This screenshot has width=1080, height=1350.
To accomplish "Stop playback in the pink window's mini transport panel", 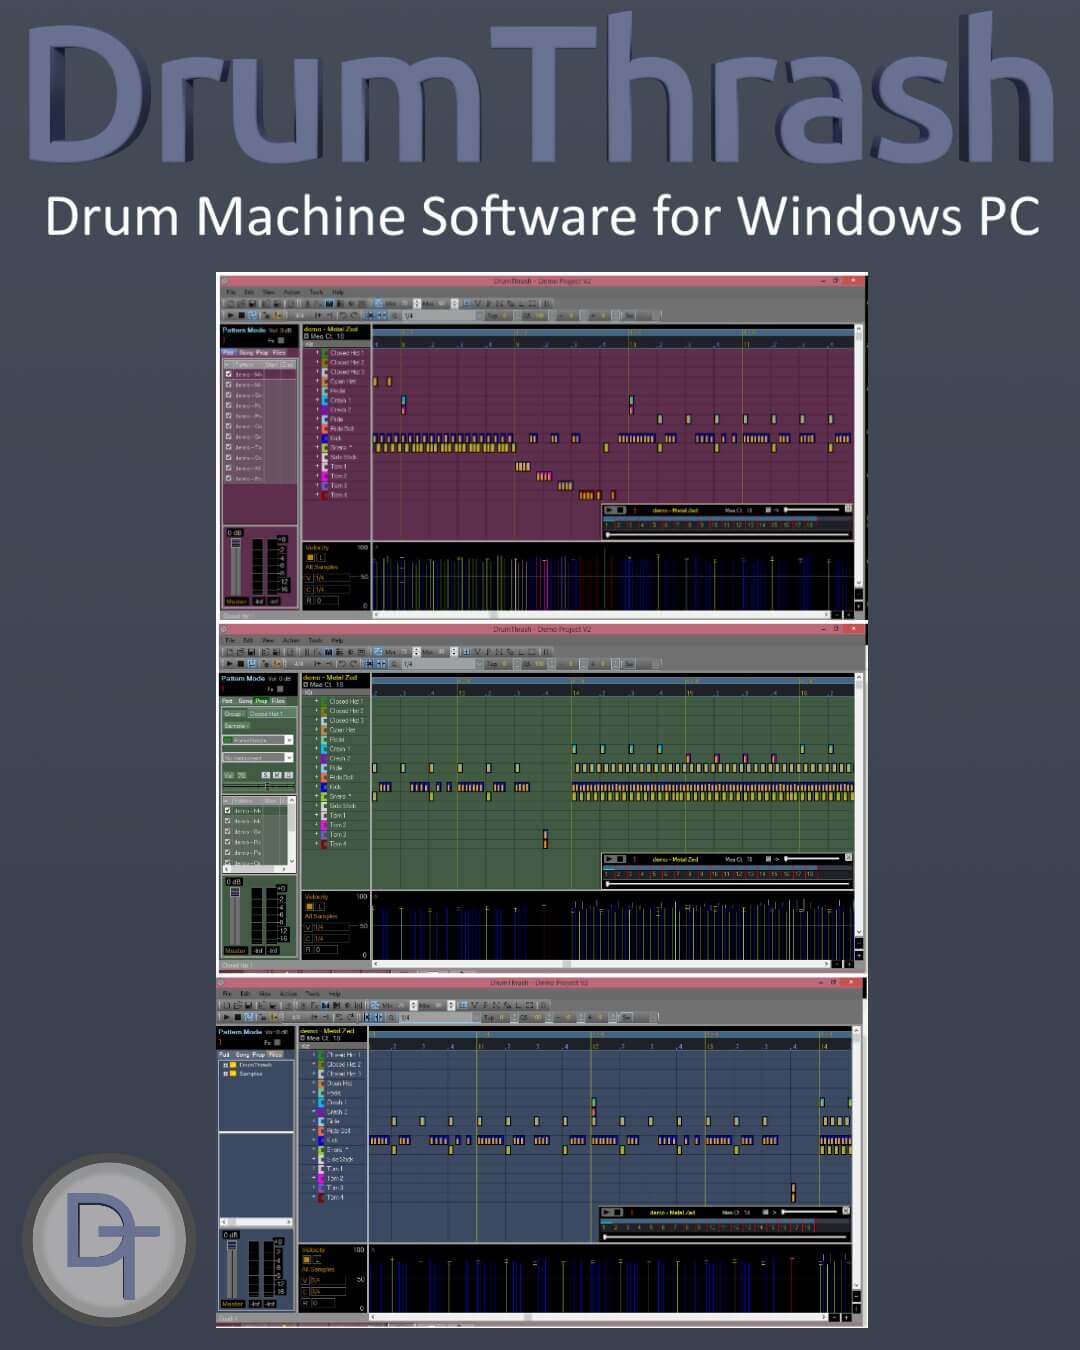I will (620, 510).
